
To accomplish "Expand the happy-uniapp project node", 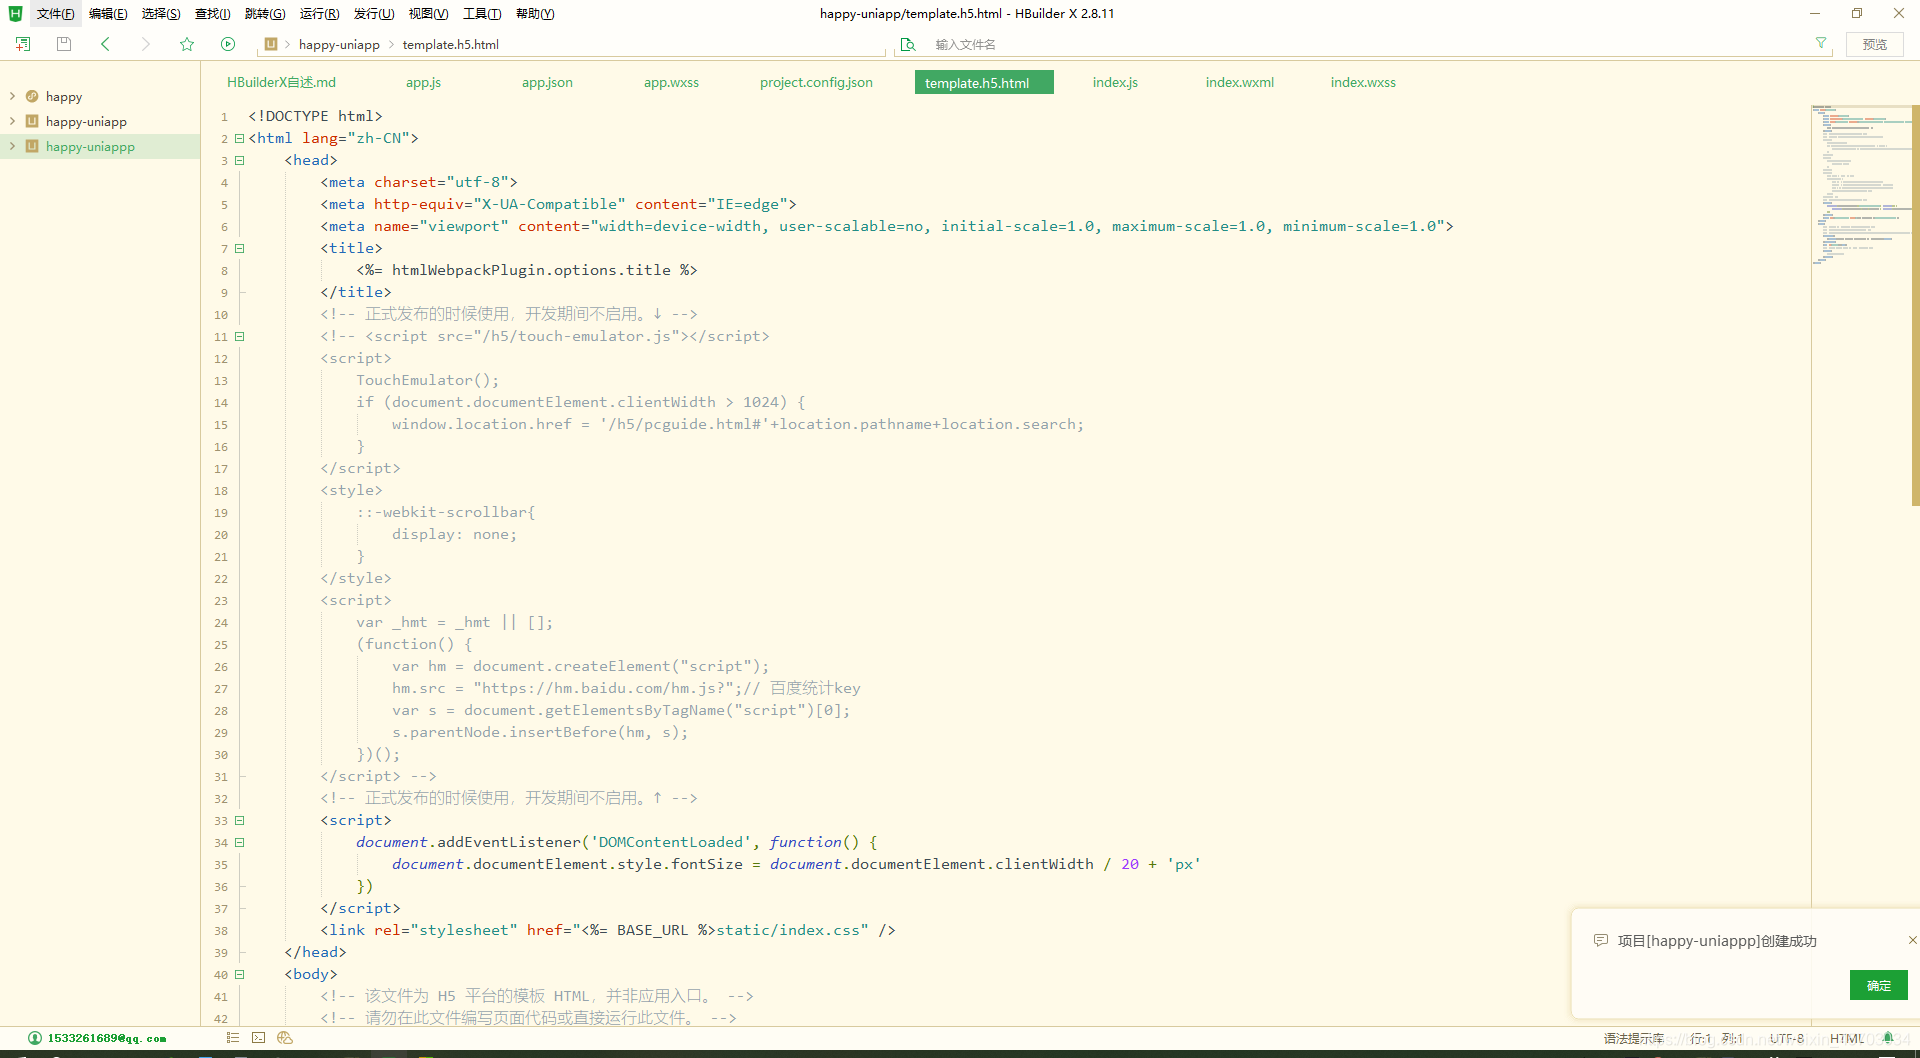I will click(x=12, y=121).
